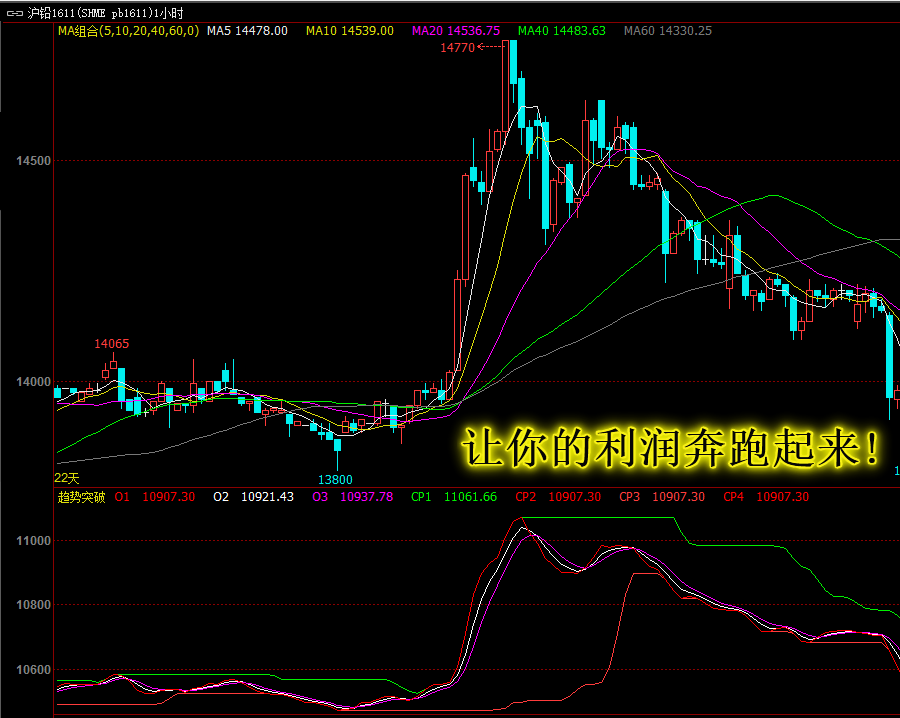The width and height of the screenshot is (900, 718).
Task: Click the tall candlestick at the 14770 peak
Action: 505,86
